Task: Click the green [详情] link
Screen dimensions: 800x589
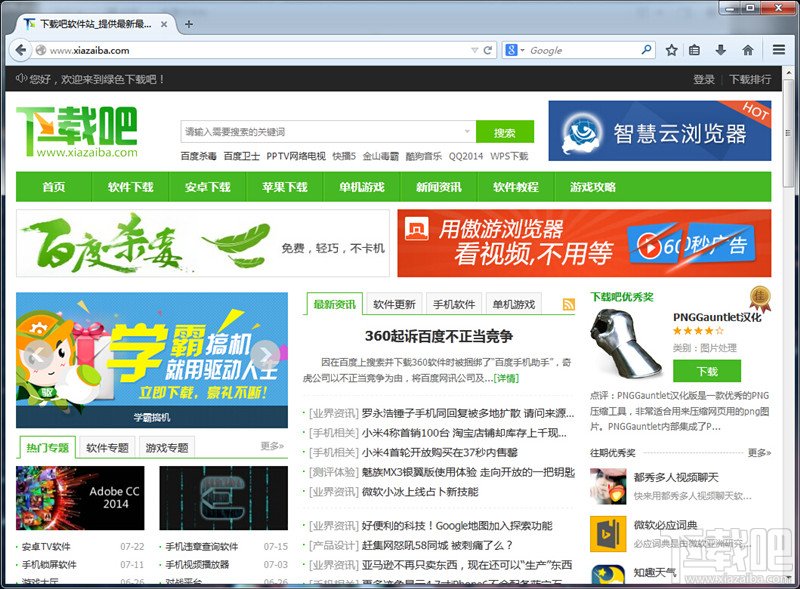Action: (x=506, y=378)
